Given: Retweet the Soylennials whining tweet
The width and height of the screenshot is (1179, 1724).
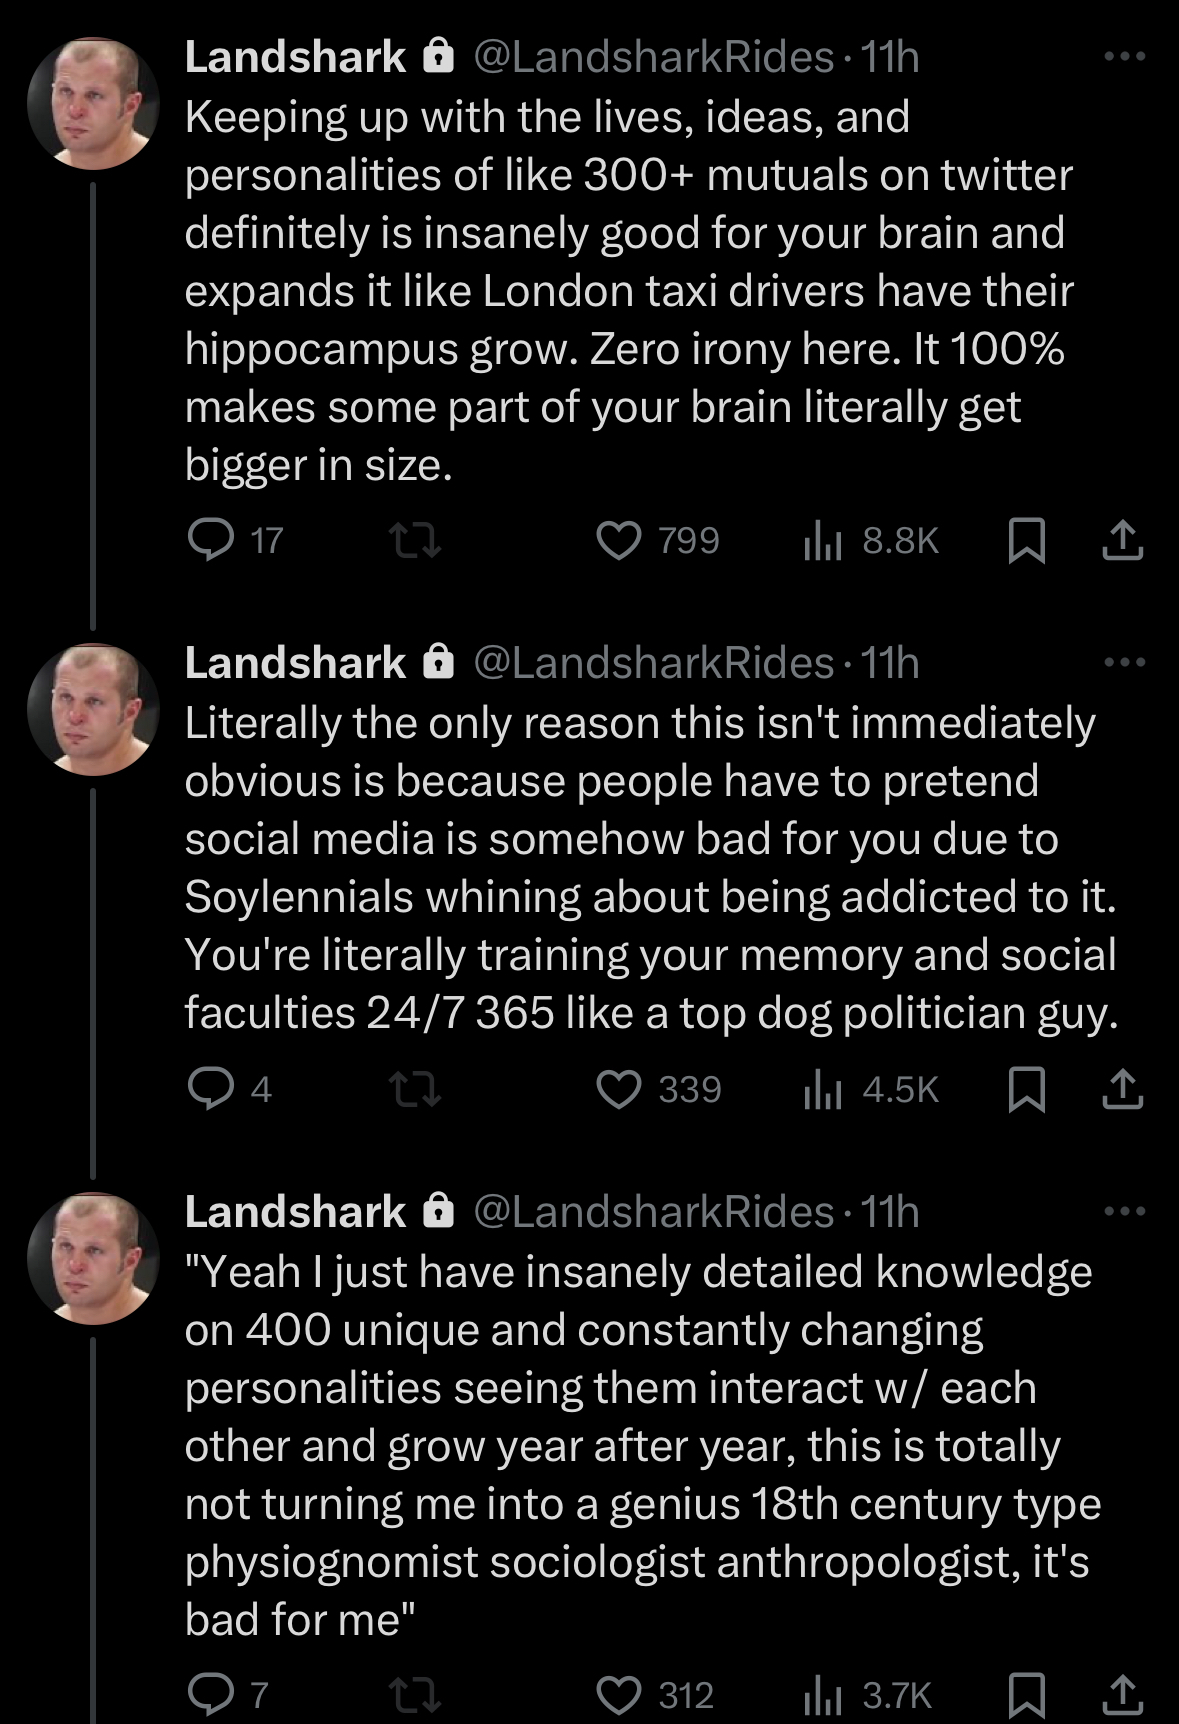Looking at the screenshot, I should [x=415, y=1090].
